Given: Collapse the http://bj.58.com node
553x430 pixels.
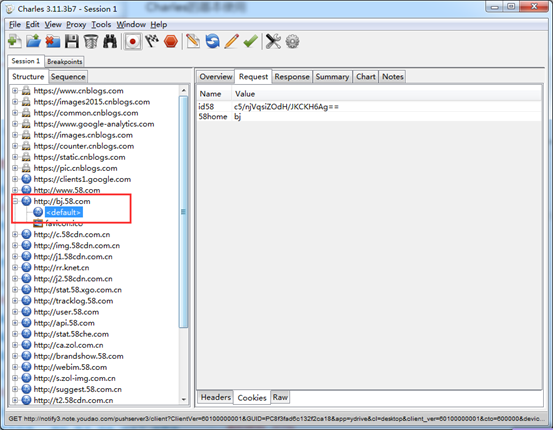Looking at the screenshot, I should tap(15, 201).
